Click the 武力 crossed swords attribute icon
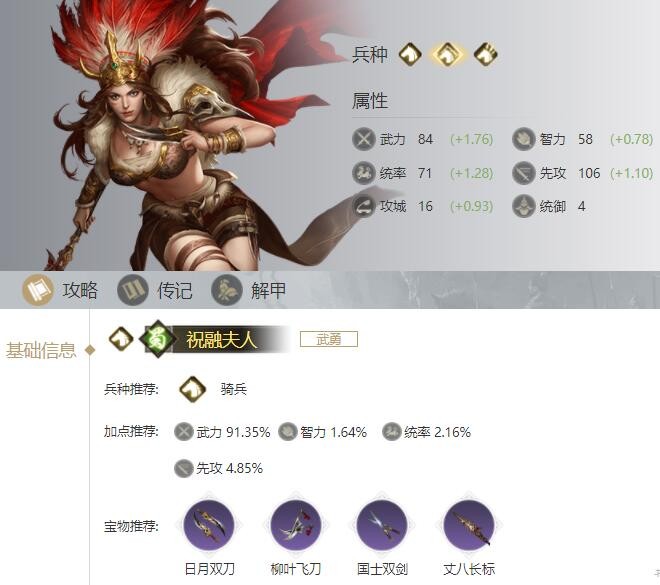Viewport: 660px width, 585px height. [x=364, y=139]
